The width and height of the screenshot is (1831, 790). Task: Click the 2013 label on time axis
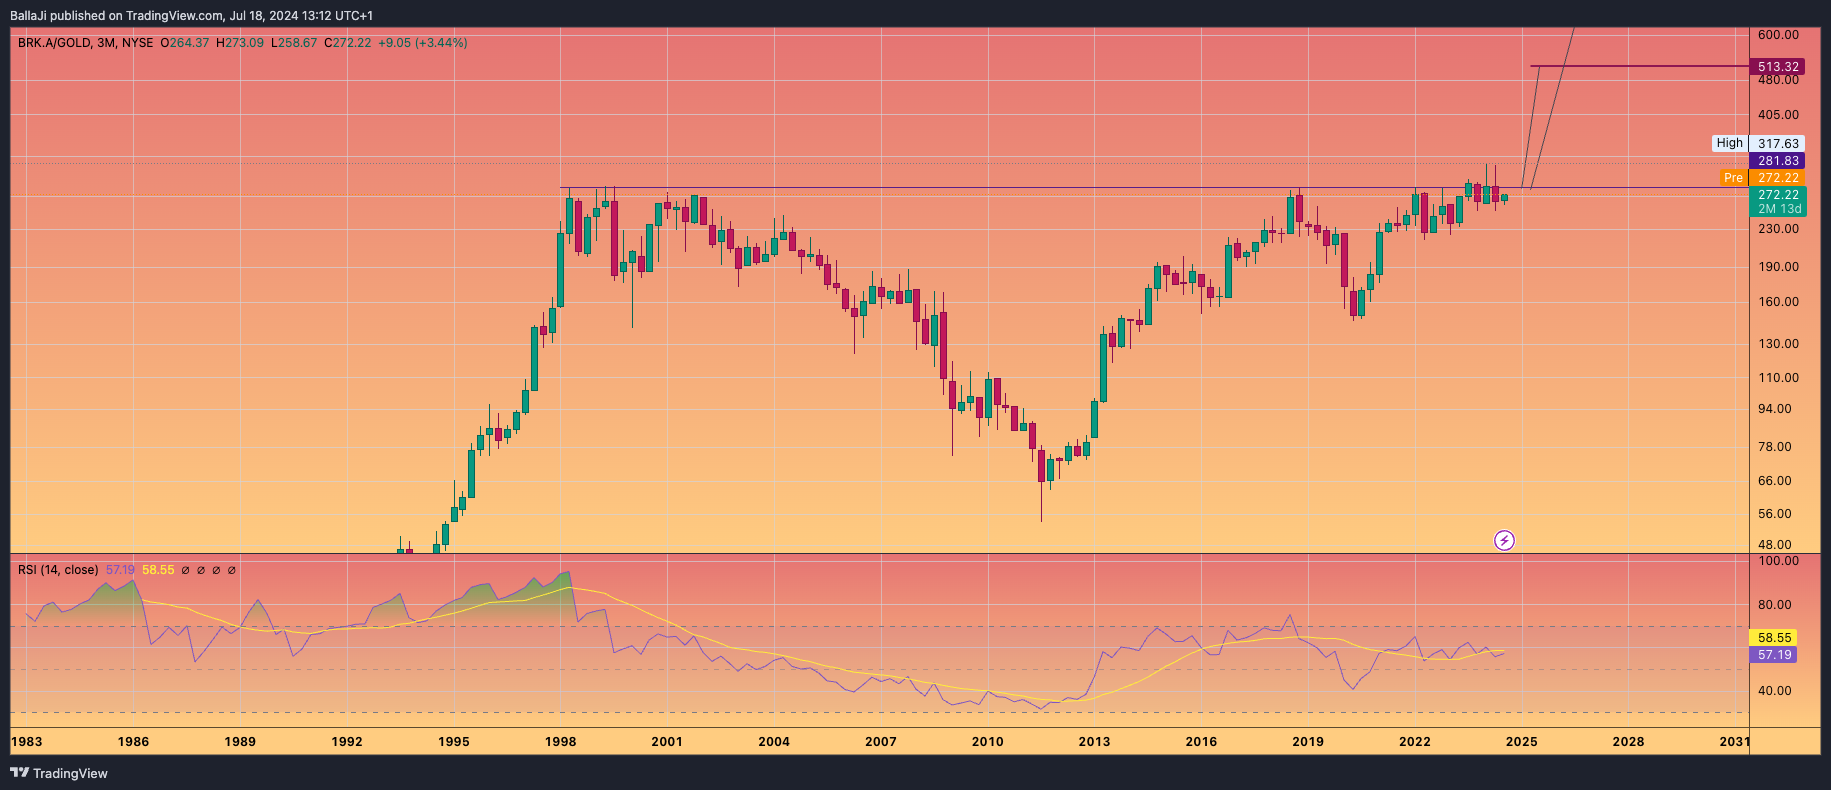pyautogui.click(x=1094, y=742)
